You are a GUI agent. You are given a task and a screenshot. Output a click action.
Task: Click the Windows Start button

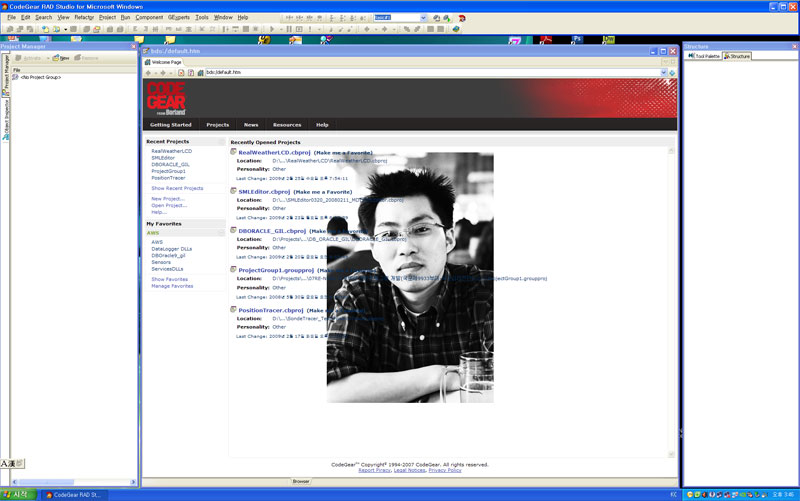(x=18, y=494)
